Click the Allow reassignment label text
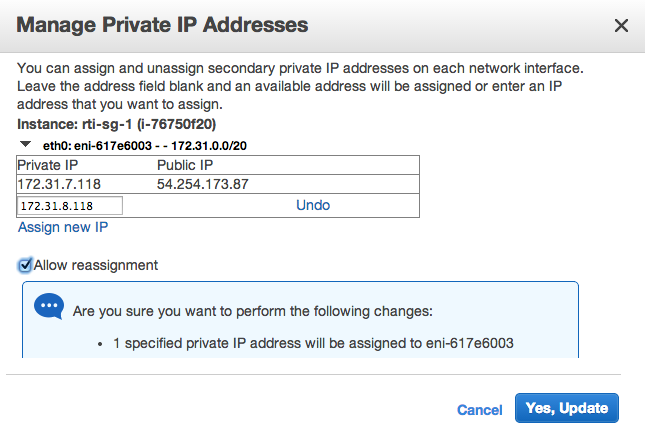Screen dimensions: 645x434 pyautogui.click(x=96, y=265)
